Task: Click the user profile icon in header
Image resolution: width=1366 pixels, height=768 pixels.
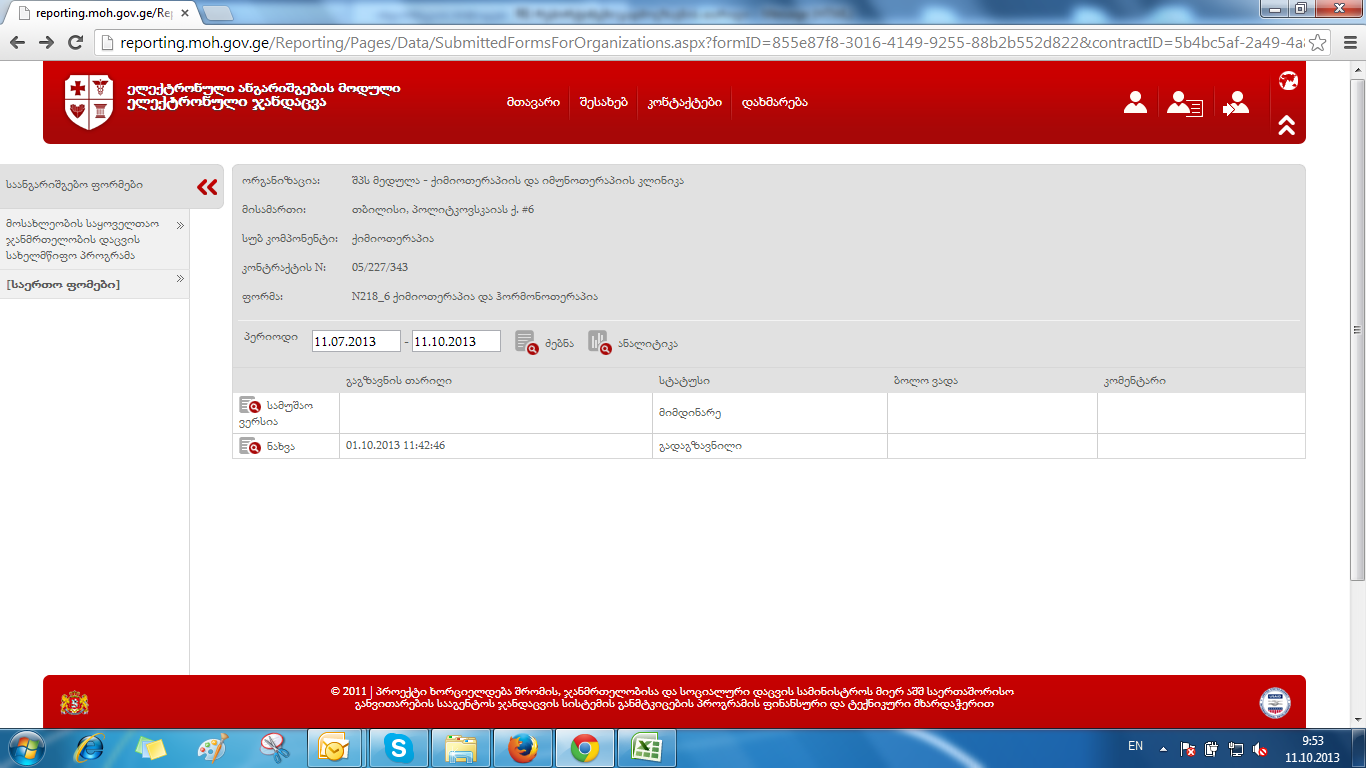Action: (x=1135, y=103)
